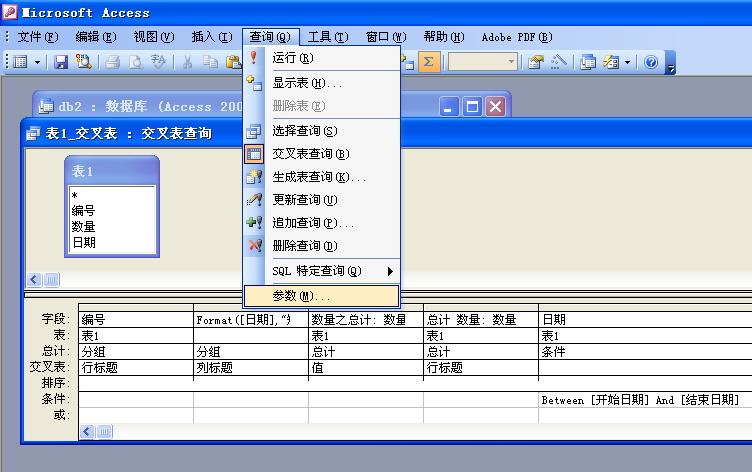Click the Update Query pencil icon
This screenshot has width=752, height=472.
coord(254,200)
